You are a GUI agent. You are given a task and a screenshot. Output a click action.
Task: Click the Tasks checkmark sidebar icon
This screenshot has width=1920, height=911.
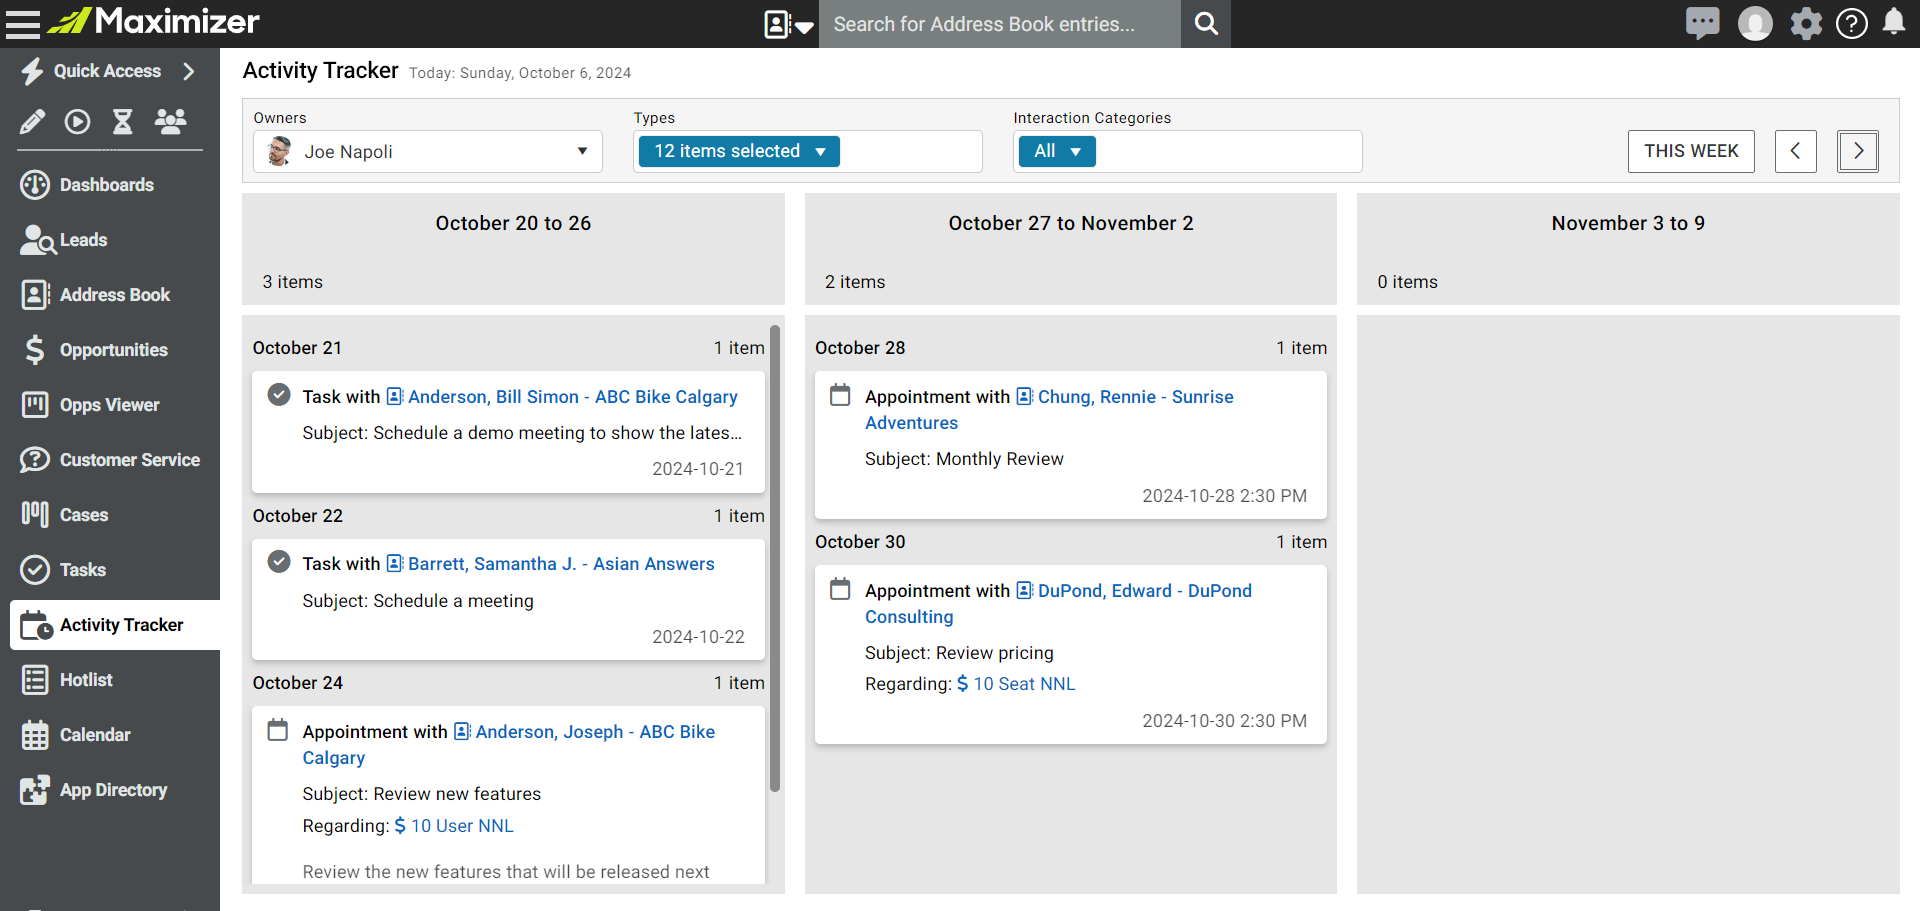35,570
